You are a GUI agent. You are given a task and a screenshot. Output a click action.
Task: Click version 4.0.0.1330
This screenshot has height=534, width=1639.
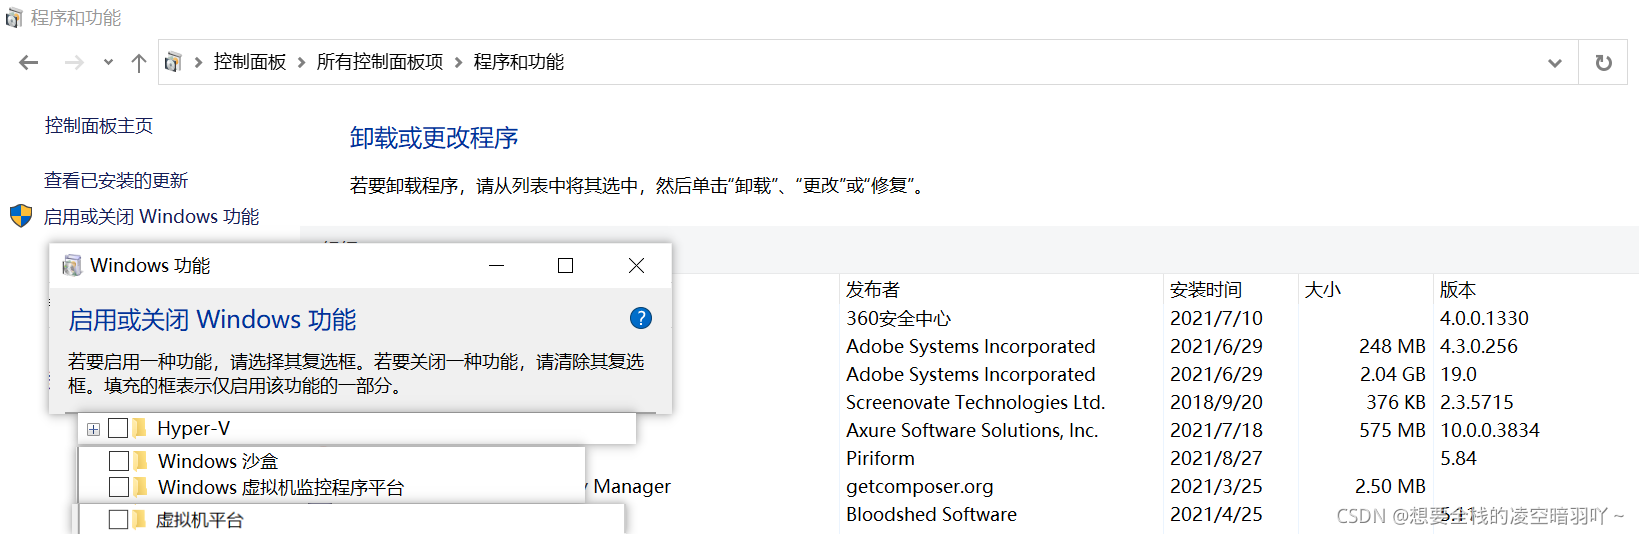[1485, 318]
